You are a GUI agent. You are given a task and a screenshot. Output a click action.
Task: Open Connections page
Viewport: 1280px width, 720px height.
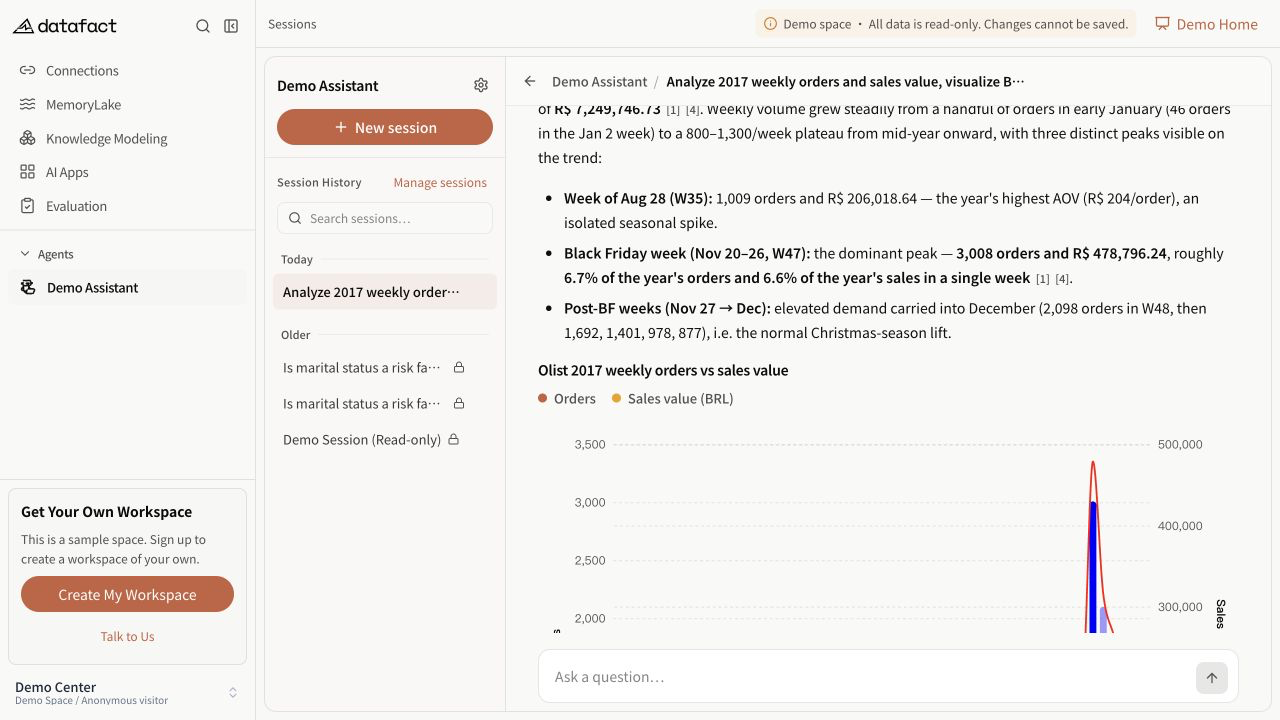128,71
